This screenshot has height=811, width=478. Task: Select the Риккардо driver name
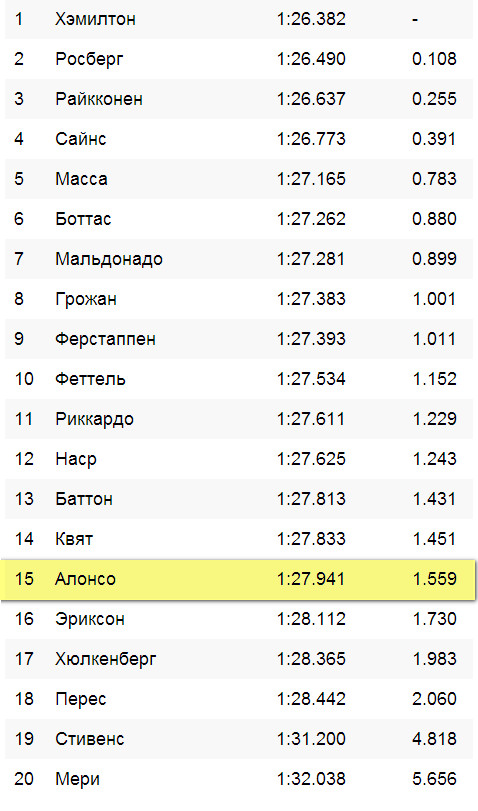click(94, 419)
